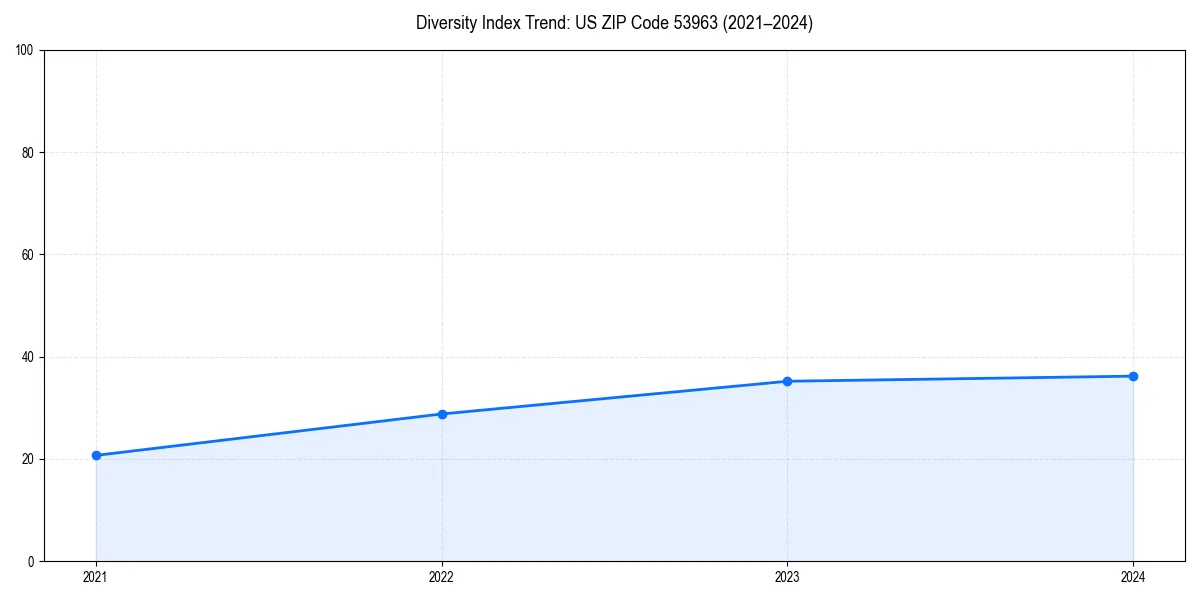Click the "20" y-axis tick label
Screen dimensions: 1200x600
pos(26,458)
